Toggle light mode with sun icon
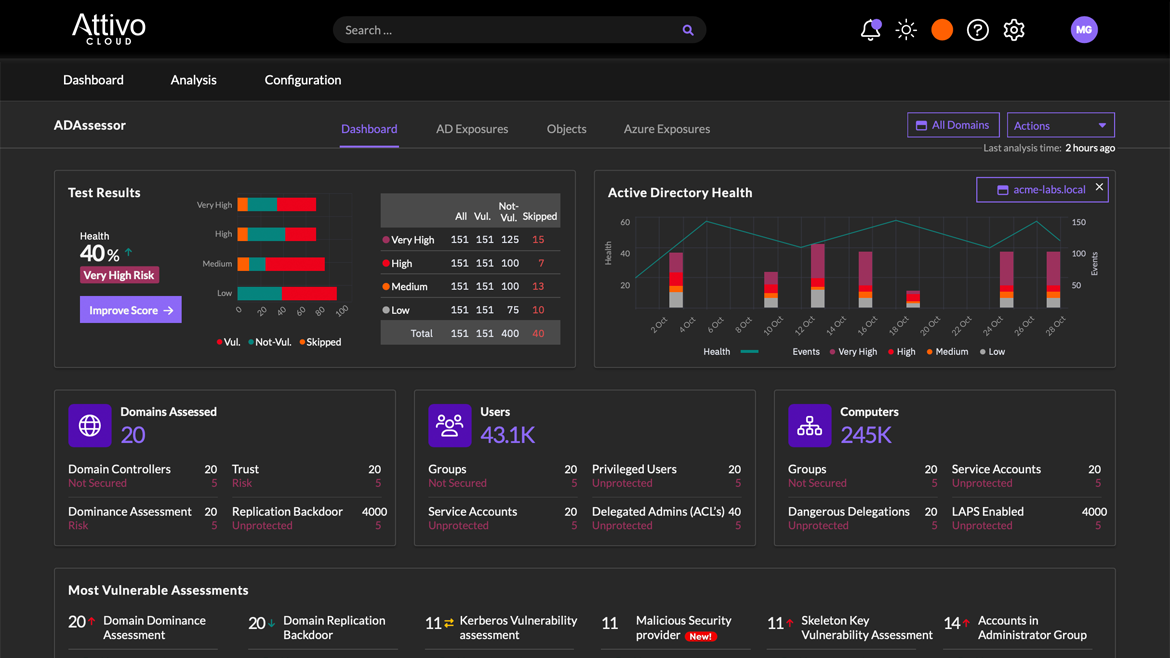Screen dimensions: 1170x658 (906, 30)
